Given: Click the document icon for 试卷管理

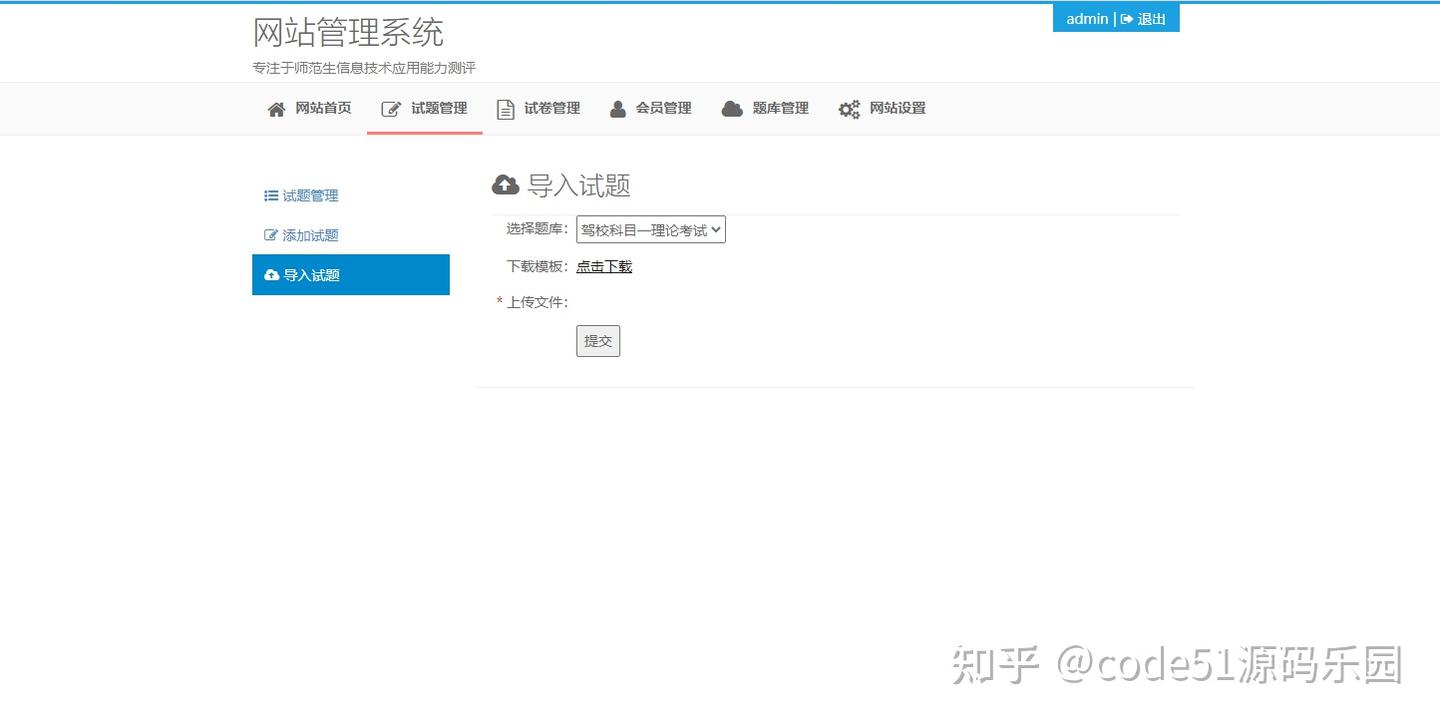Looking at the screenshot, I should point(505,108).
